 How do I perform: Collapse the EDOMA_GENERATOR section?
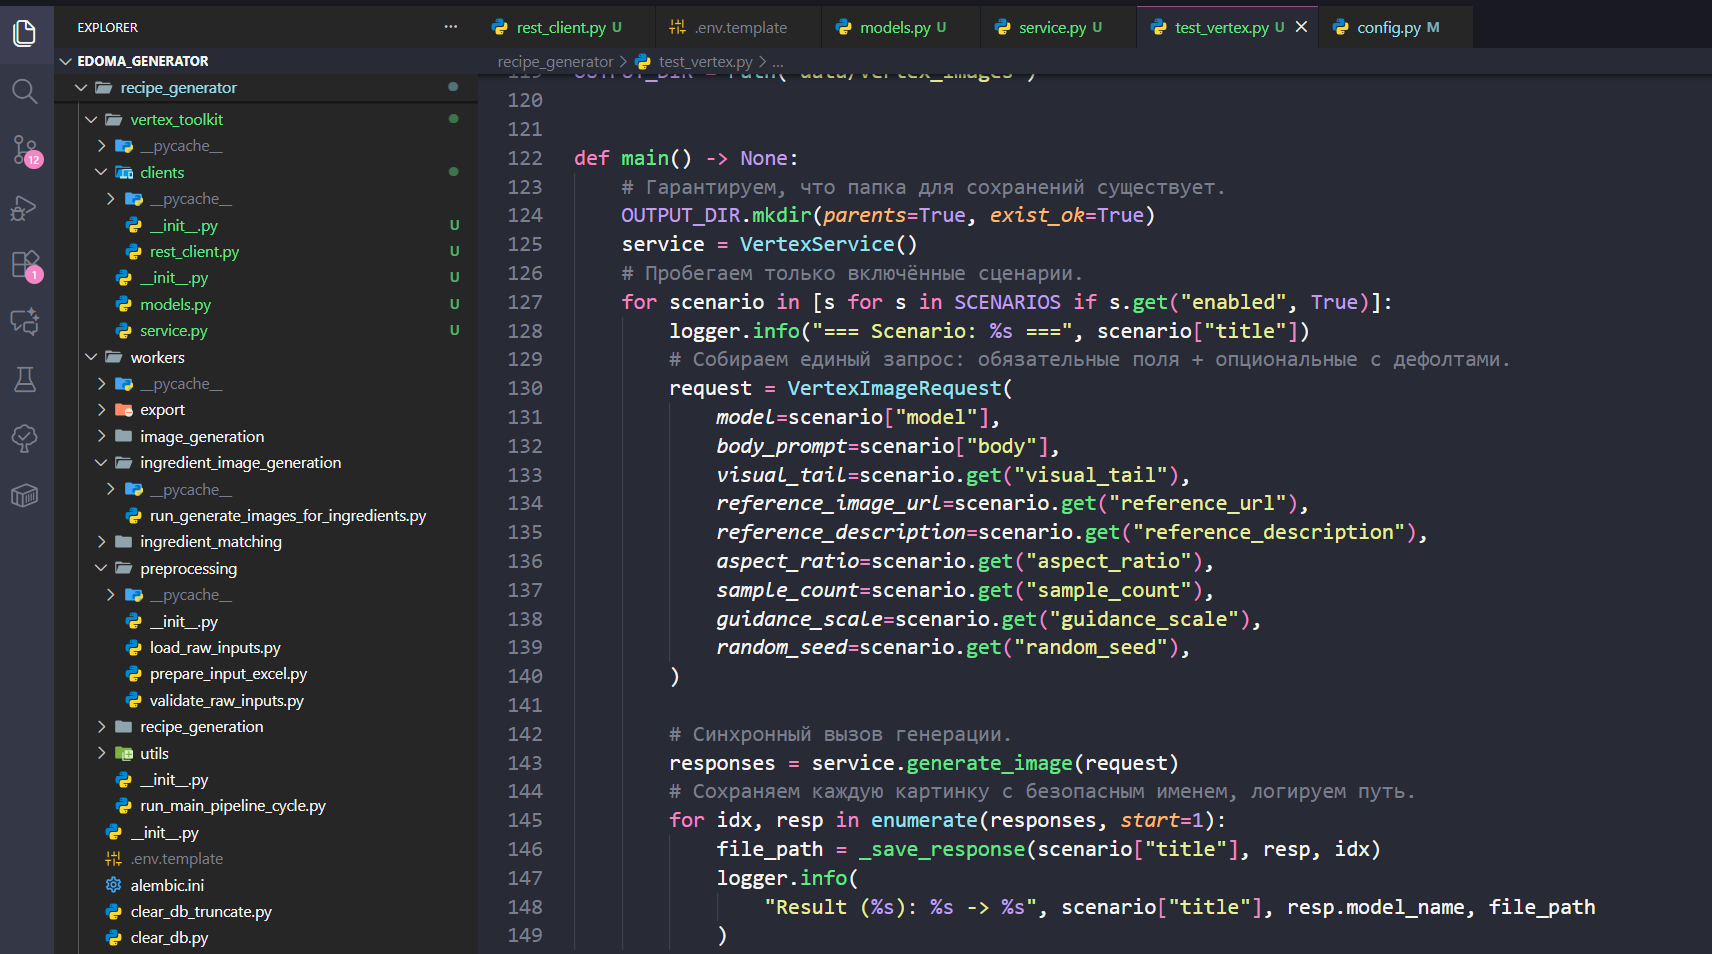[x=66, y=61]
